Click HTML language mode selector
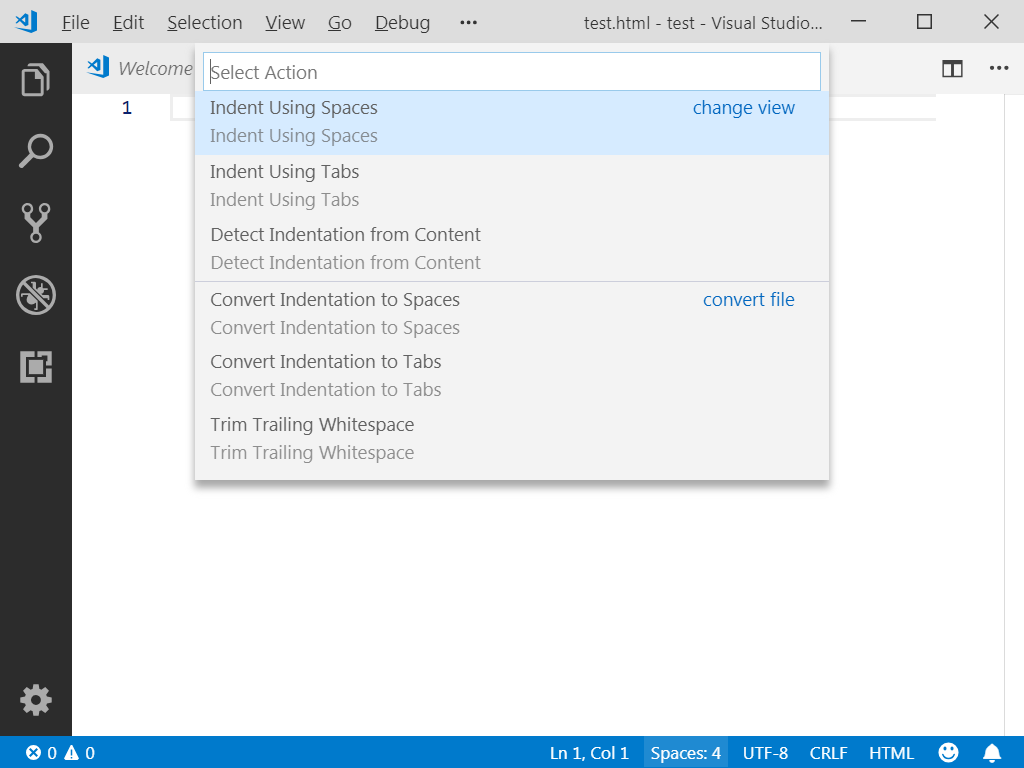This screenshot has height=768, width=1024. pos(891,753)
